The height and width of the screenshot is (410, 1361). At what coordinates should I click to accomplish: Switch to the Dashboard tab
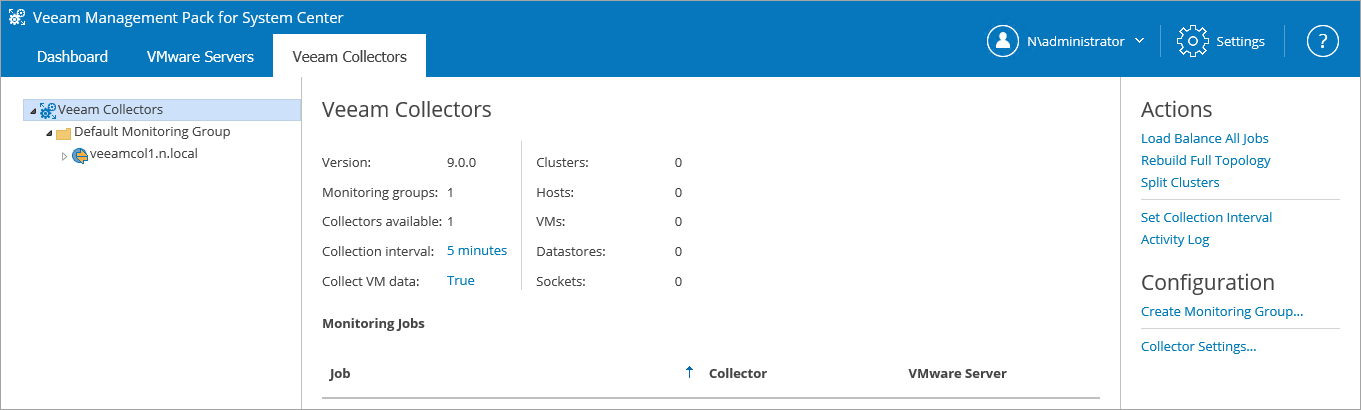coord(72,56)
